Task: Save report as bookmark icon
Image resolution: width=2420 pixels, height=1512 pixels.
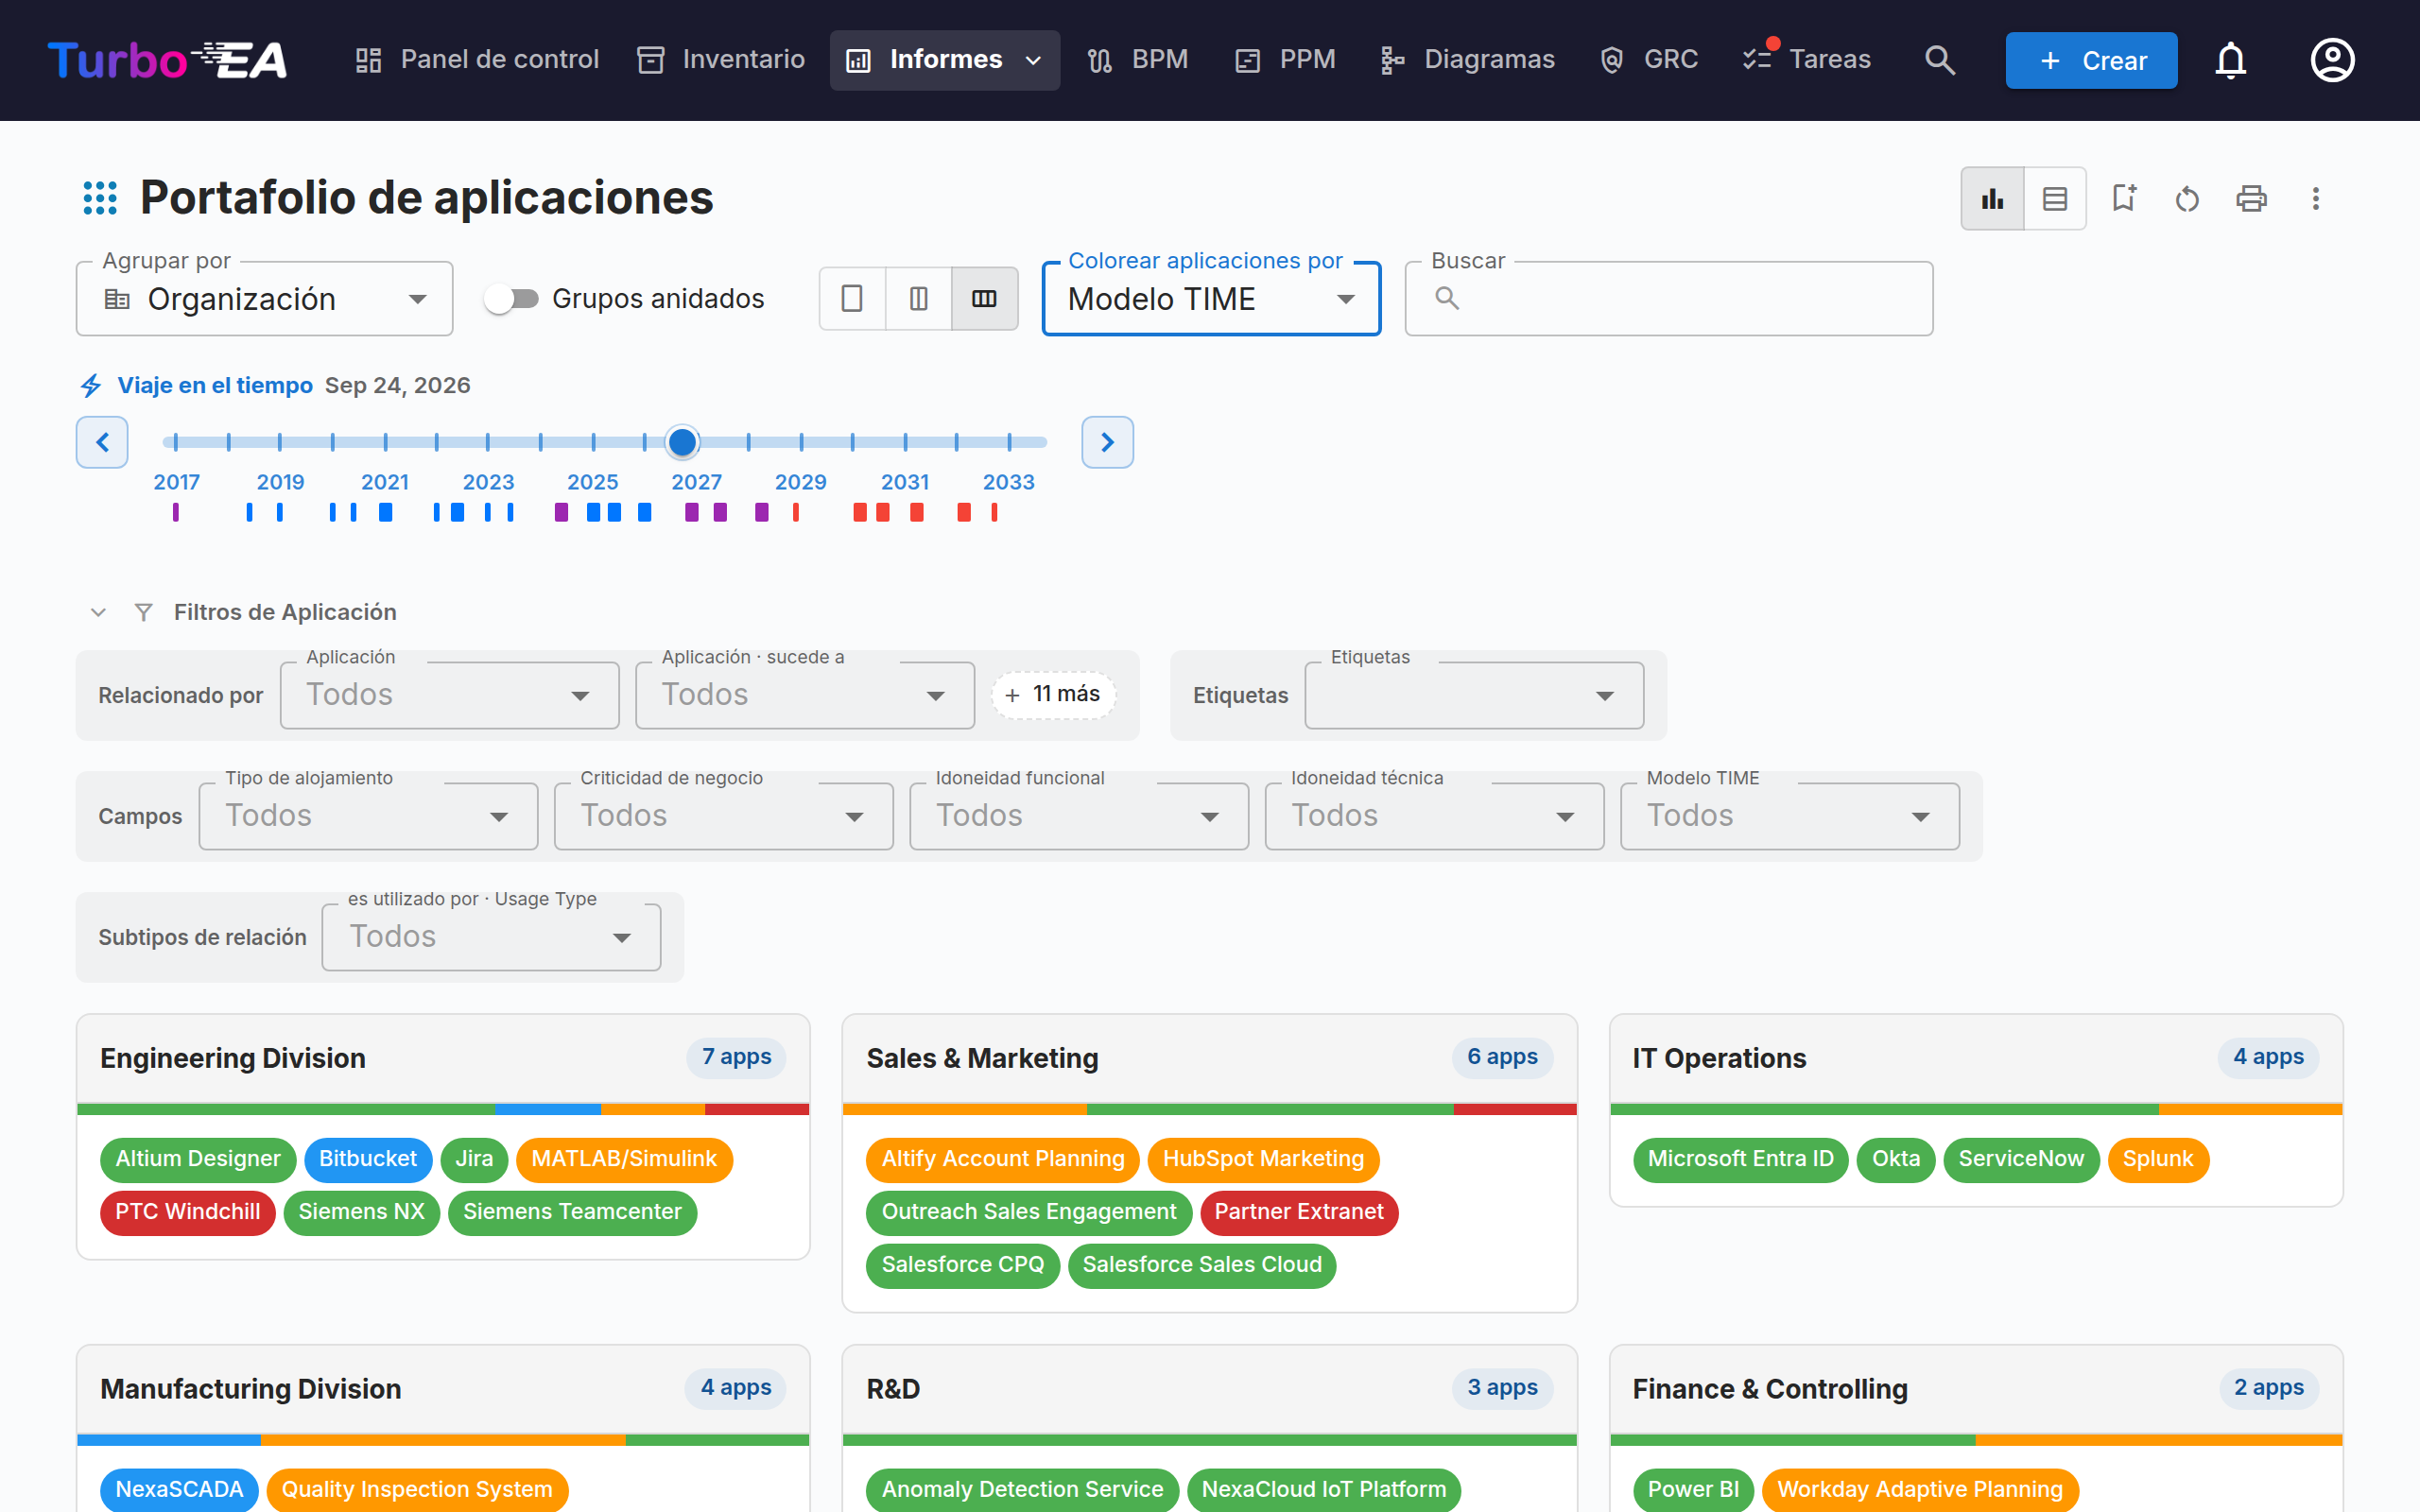Action: (x=2123, y=198)
